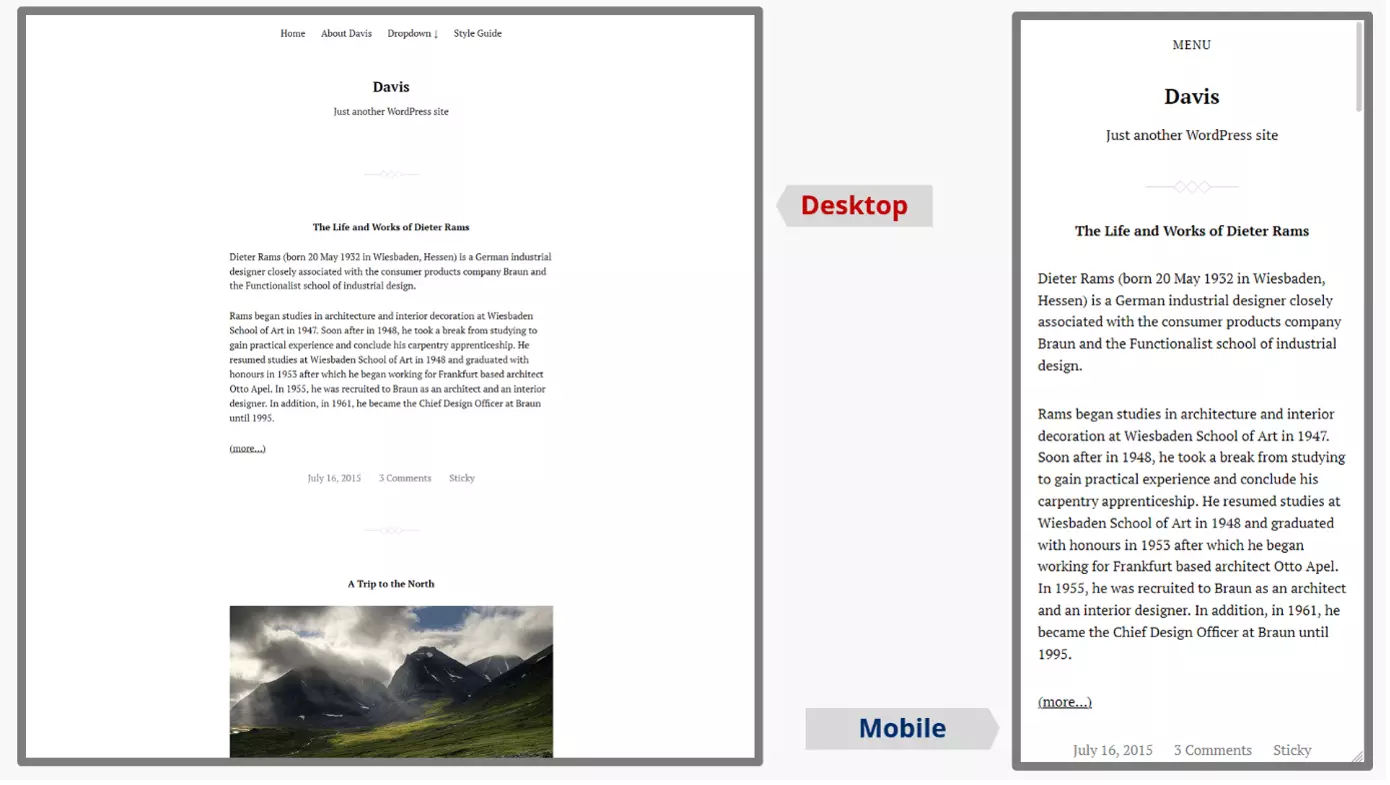1390x785 pixels.
Task: Click the July 16, 2015 date in the desktop view
Action: (x=334, y=478)
